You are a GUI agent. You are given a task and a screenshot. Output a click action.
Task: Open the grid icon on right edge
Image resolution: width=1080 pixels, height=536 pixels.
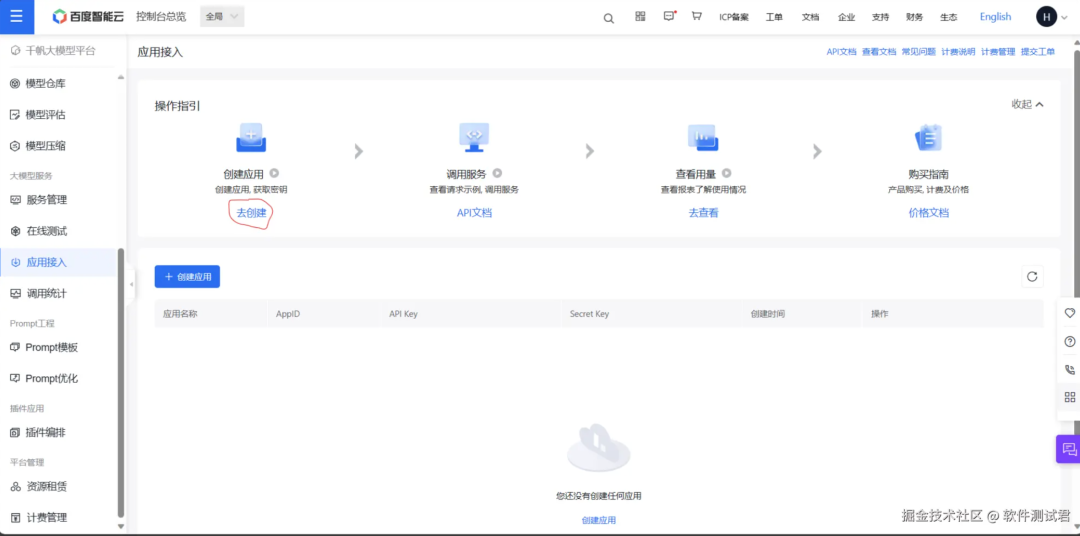click(x=1070, y=397)
